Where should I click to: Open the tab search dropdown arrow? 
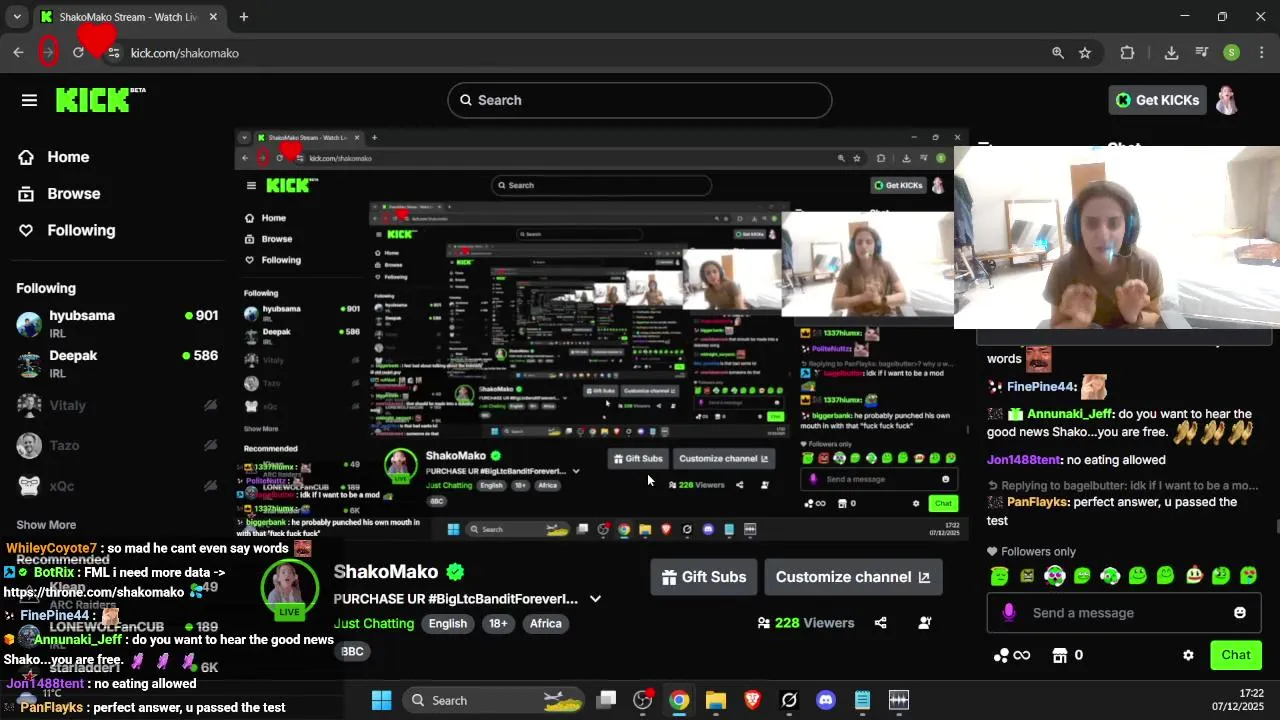[x=17, y=17]
